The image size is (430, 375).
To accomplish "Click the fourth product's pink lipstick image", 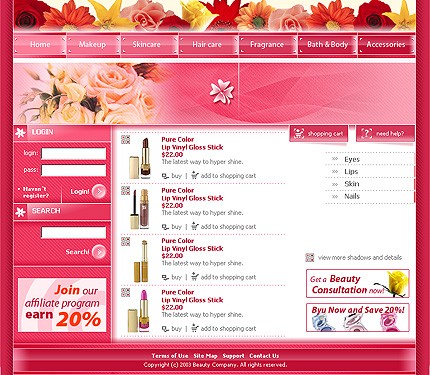I will pos(139,311).
